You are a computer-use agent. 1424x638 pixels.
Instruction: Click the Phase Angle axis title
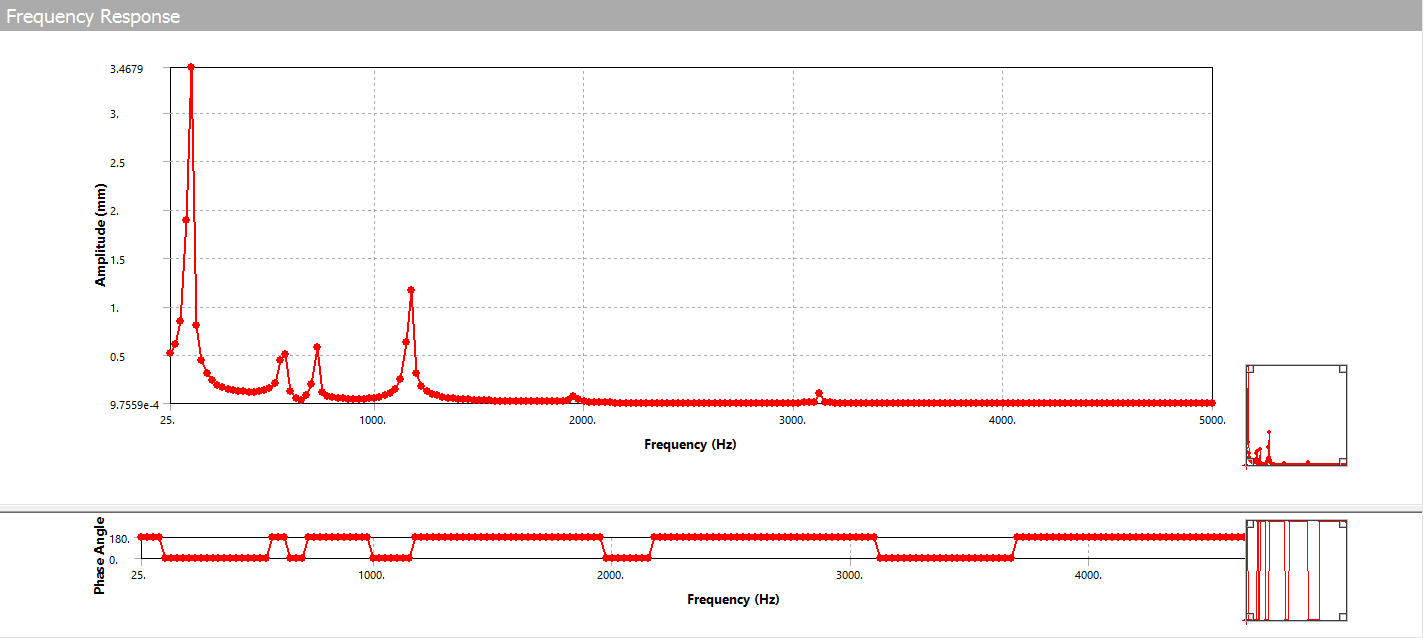click(100, 556)
